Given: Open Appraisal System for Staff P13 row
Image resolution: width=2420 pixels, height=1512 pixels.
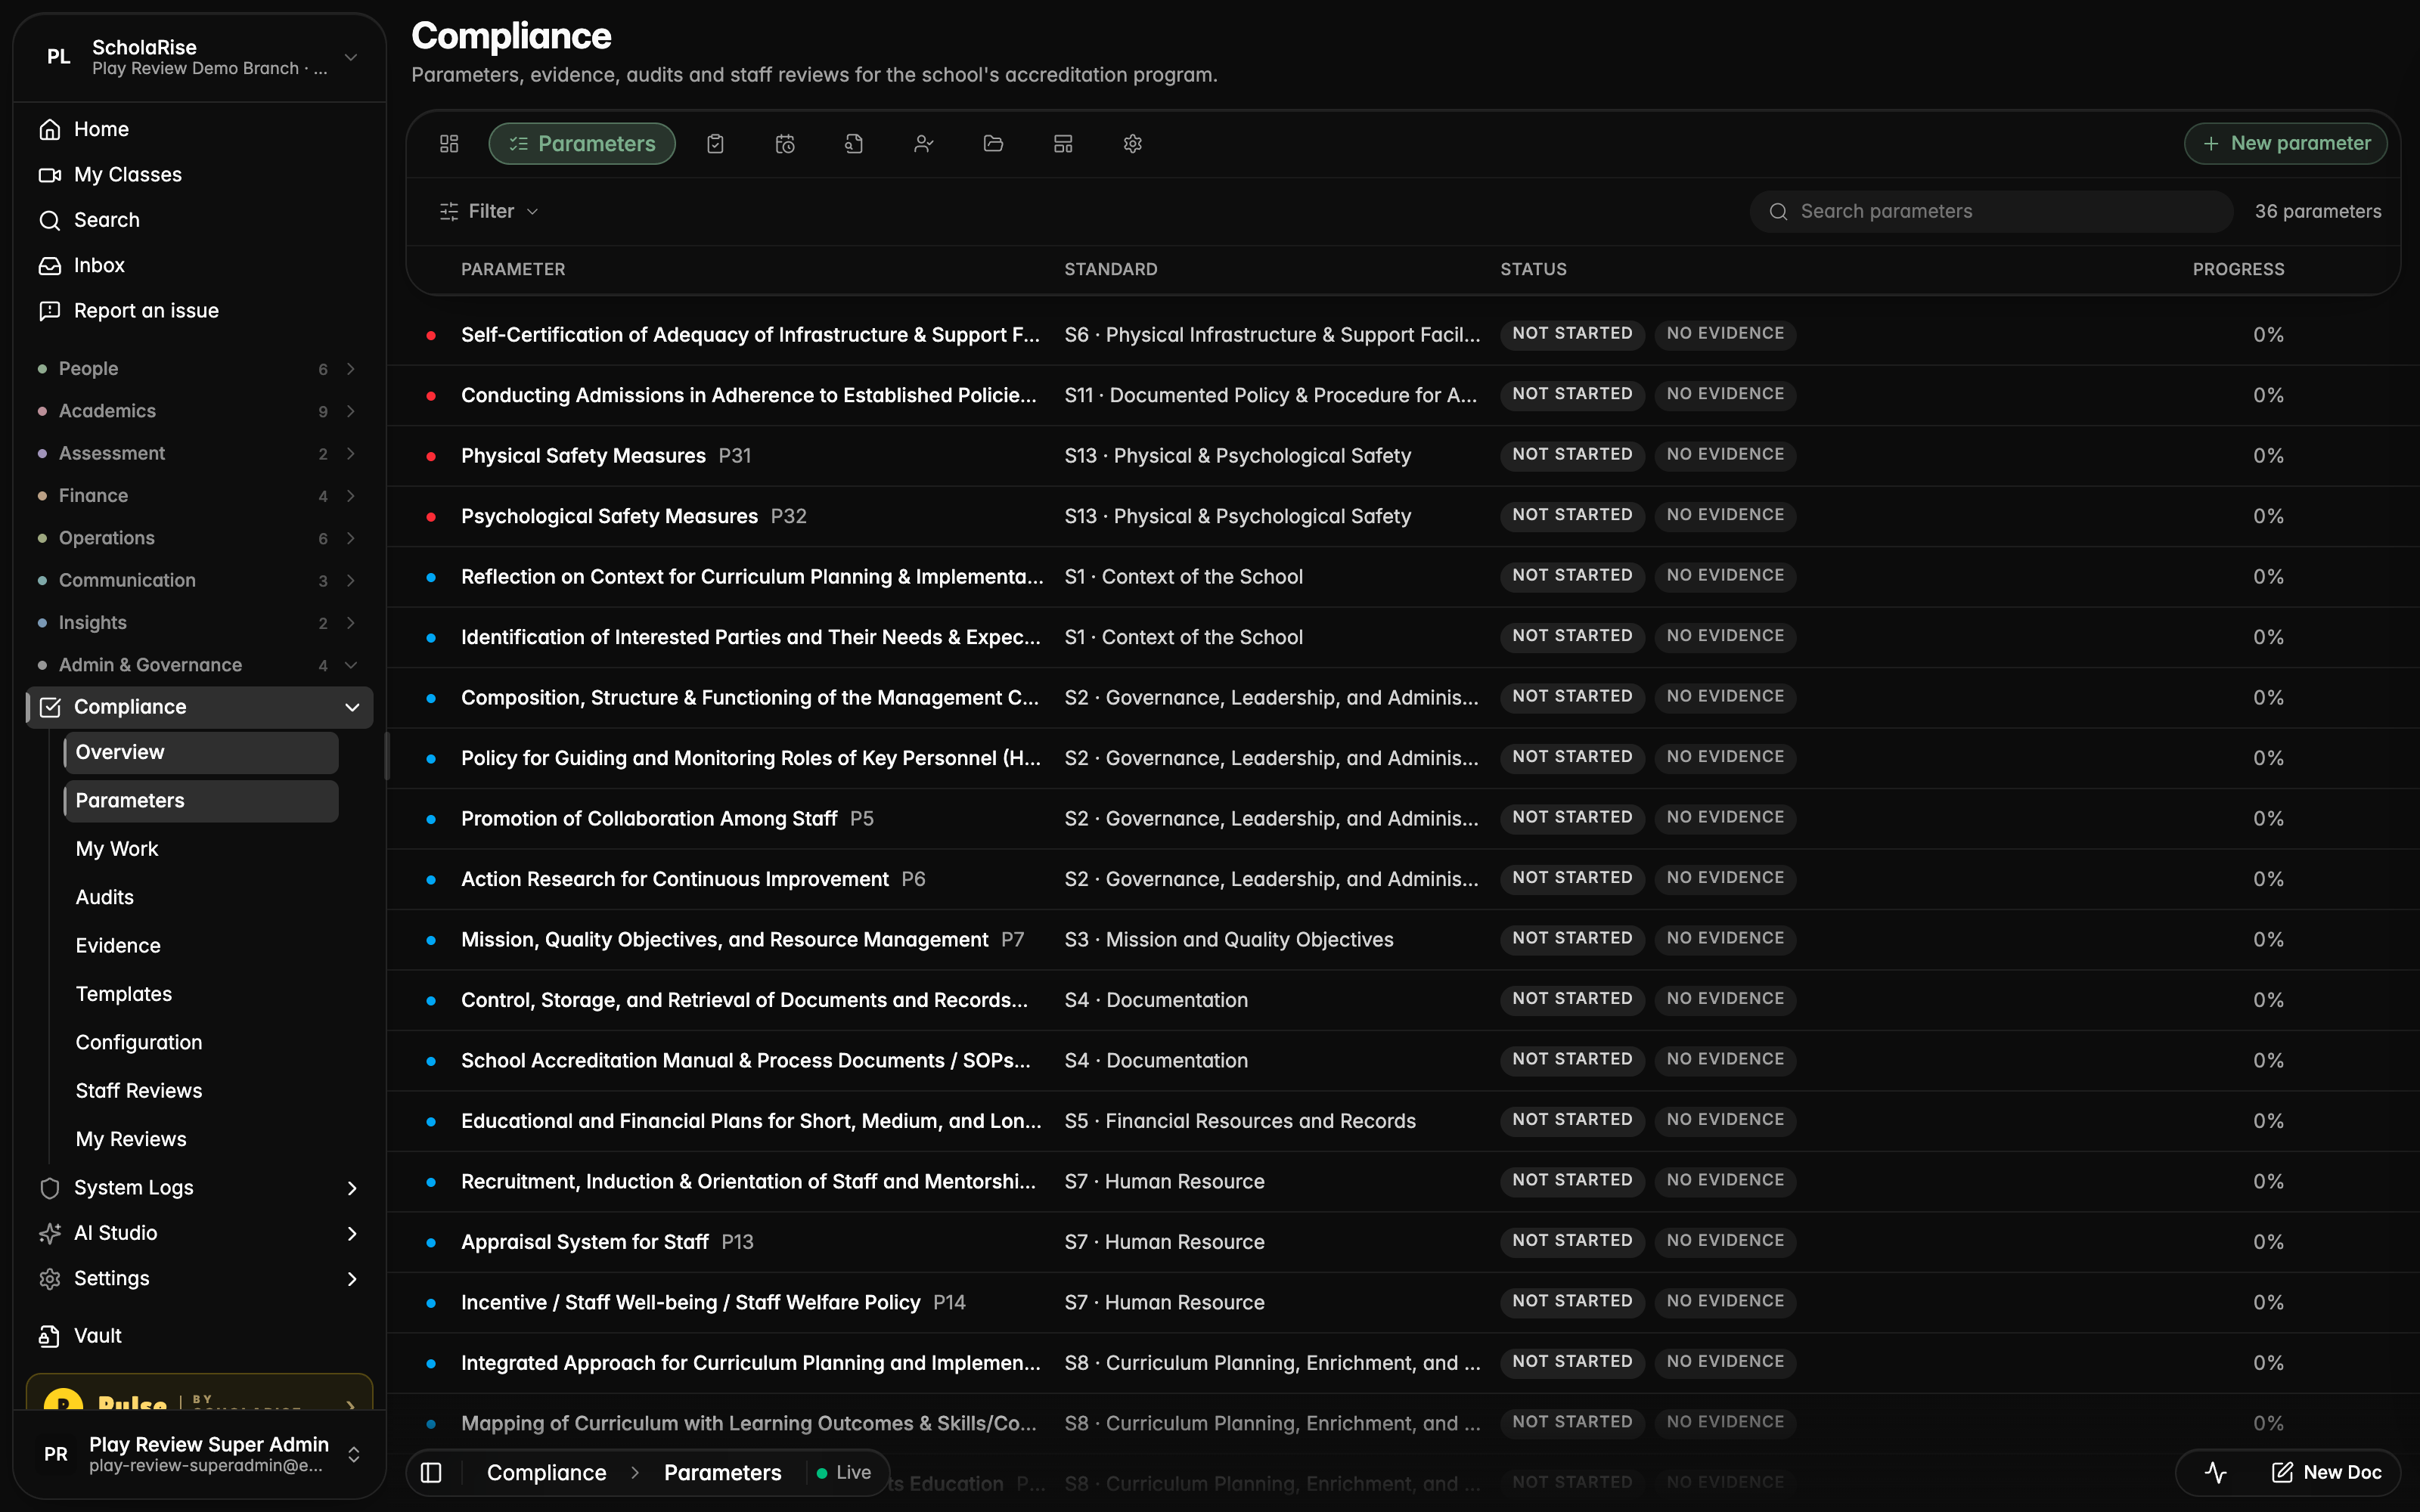Looking at the screenshot, I should tap(1403, 1242).
